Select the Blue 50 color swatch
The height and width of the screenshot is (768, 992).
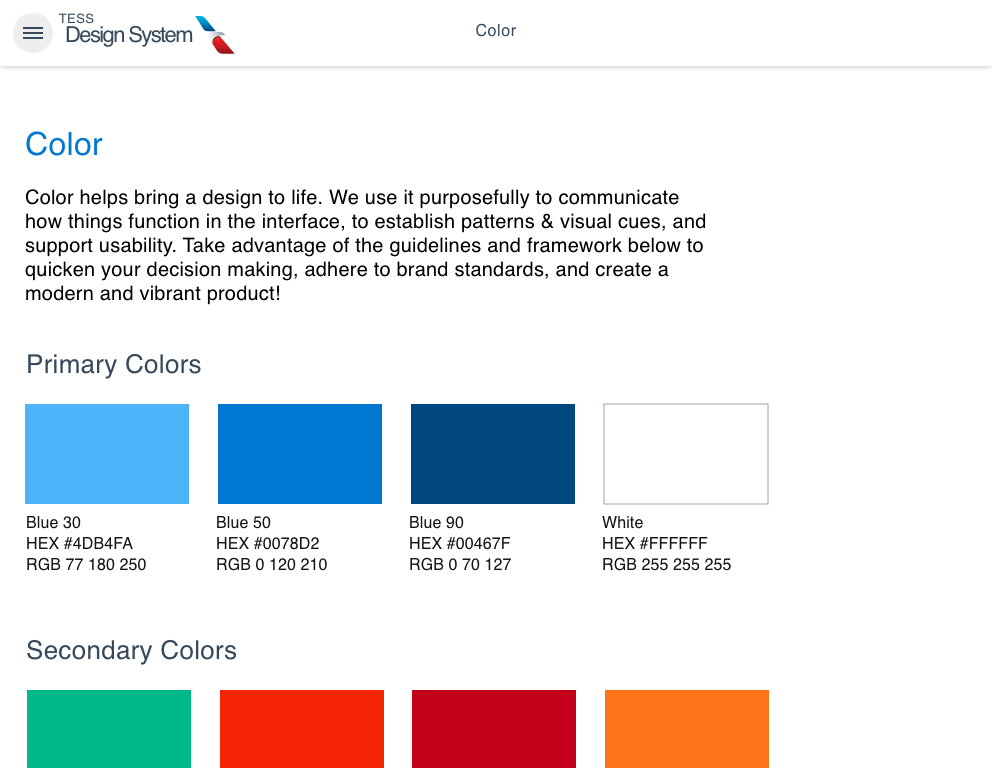(300, 453)
